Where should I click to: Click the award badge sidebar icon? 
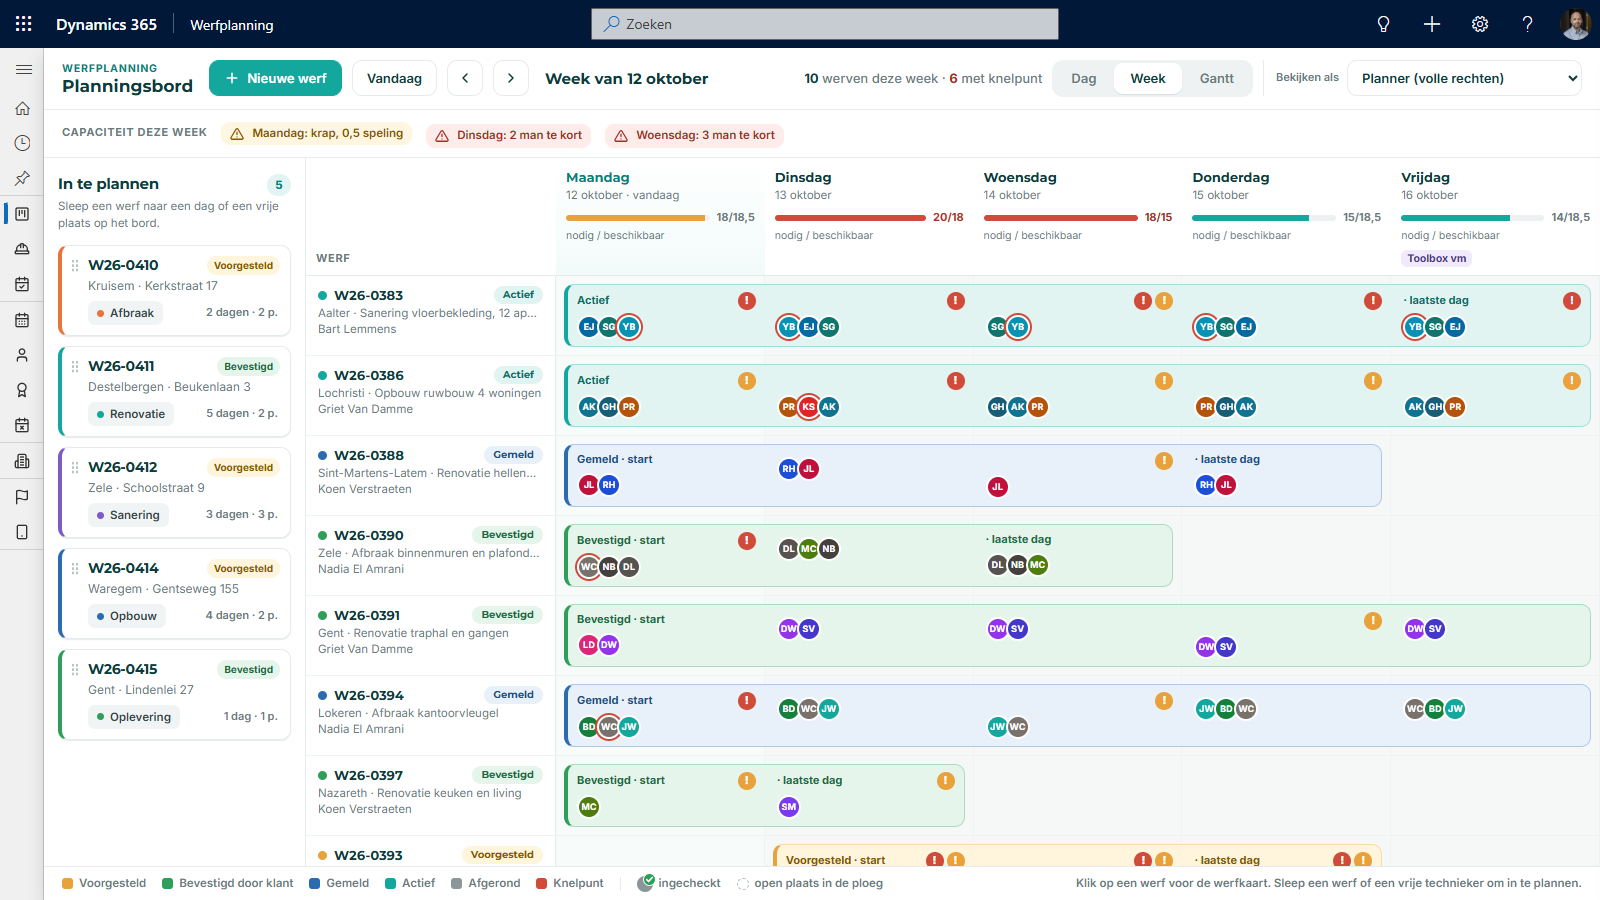click(x=22, y=390)
